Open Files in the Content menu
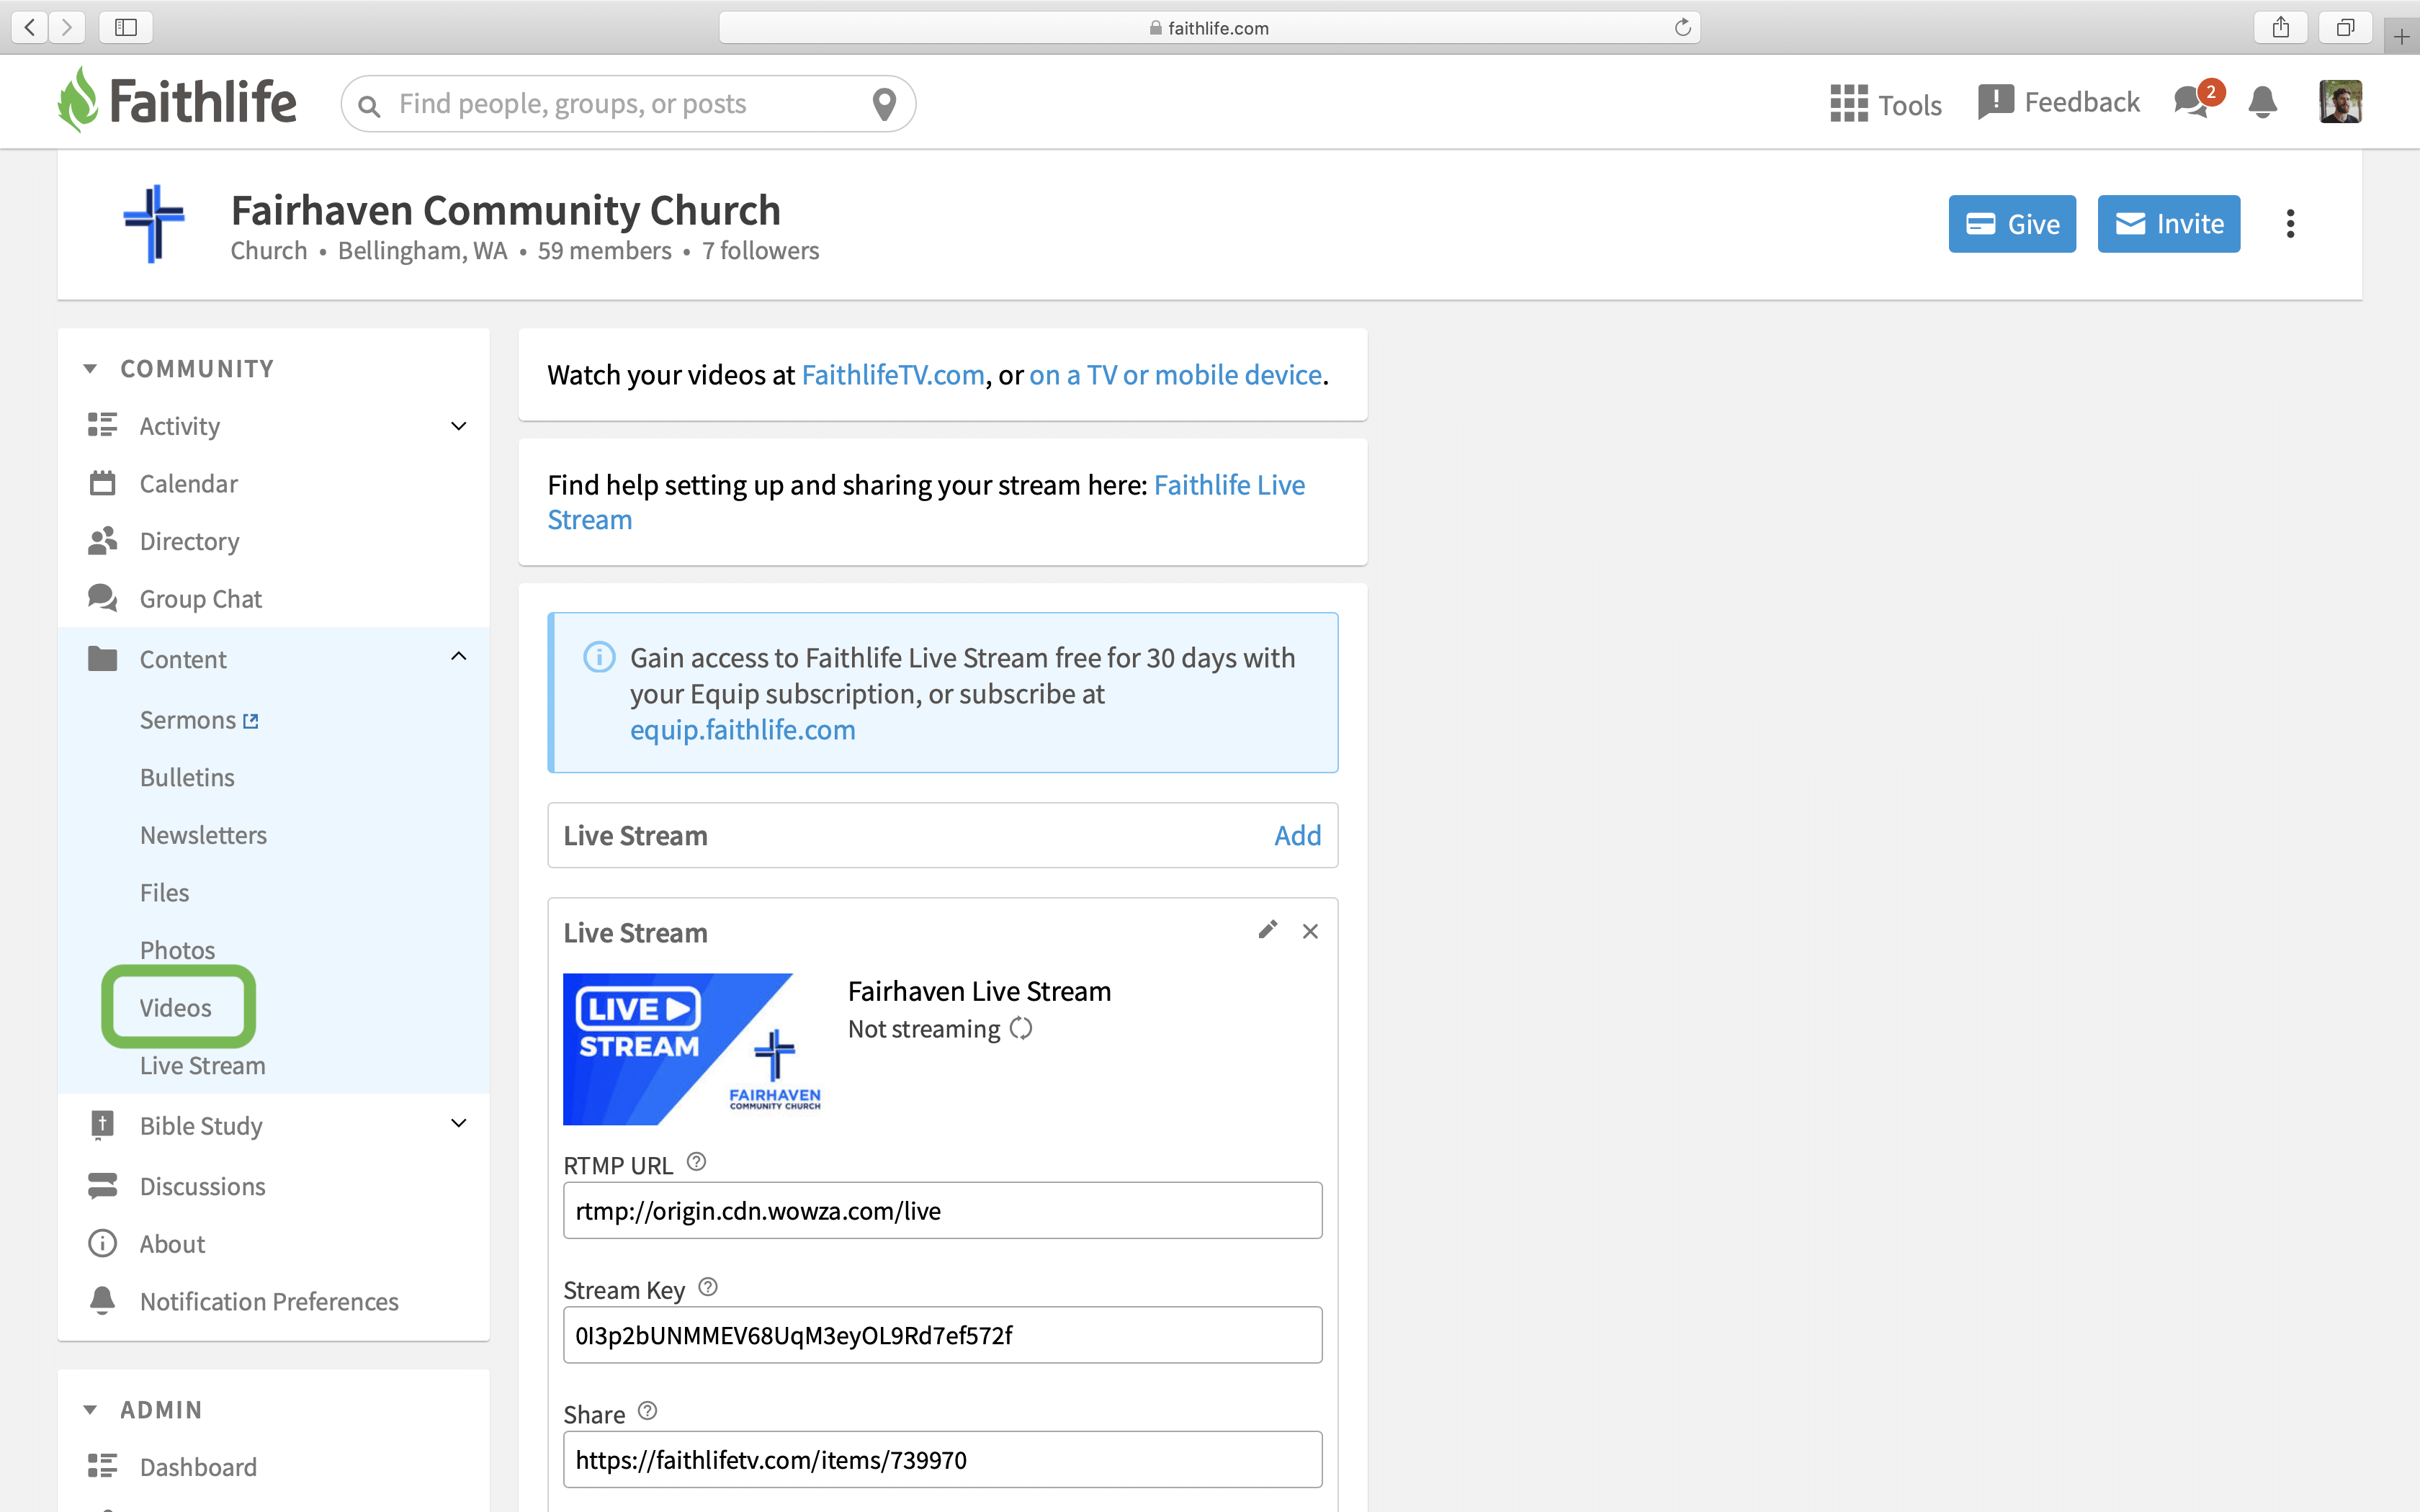 click(164, 892)
